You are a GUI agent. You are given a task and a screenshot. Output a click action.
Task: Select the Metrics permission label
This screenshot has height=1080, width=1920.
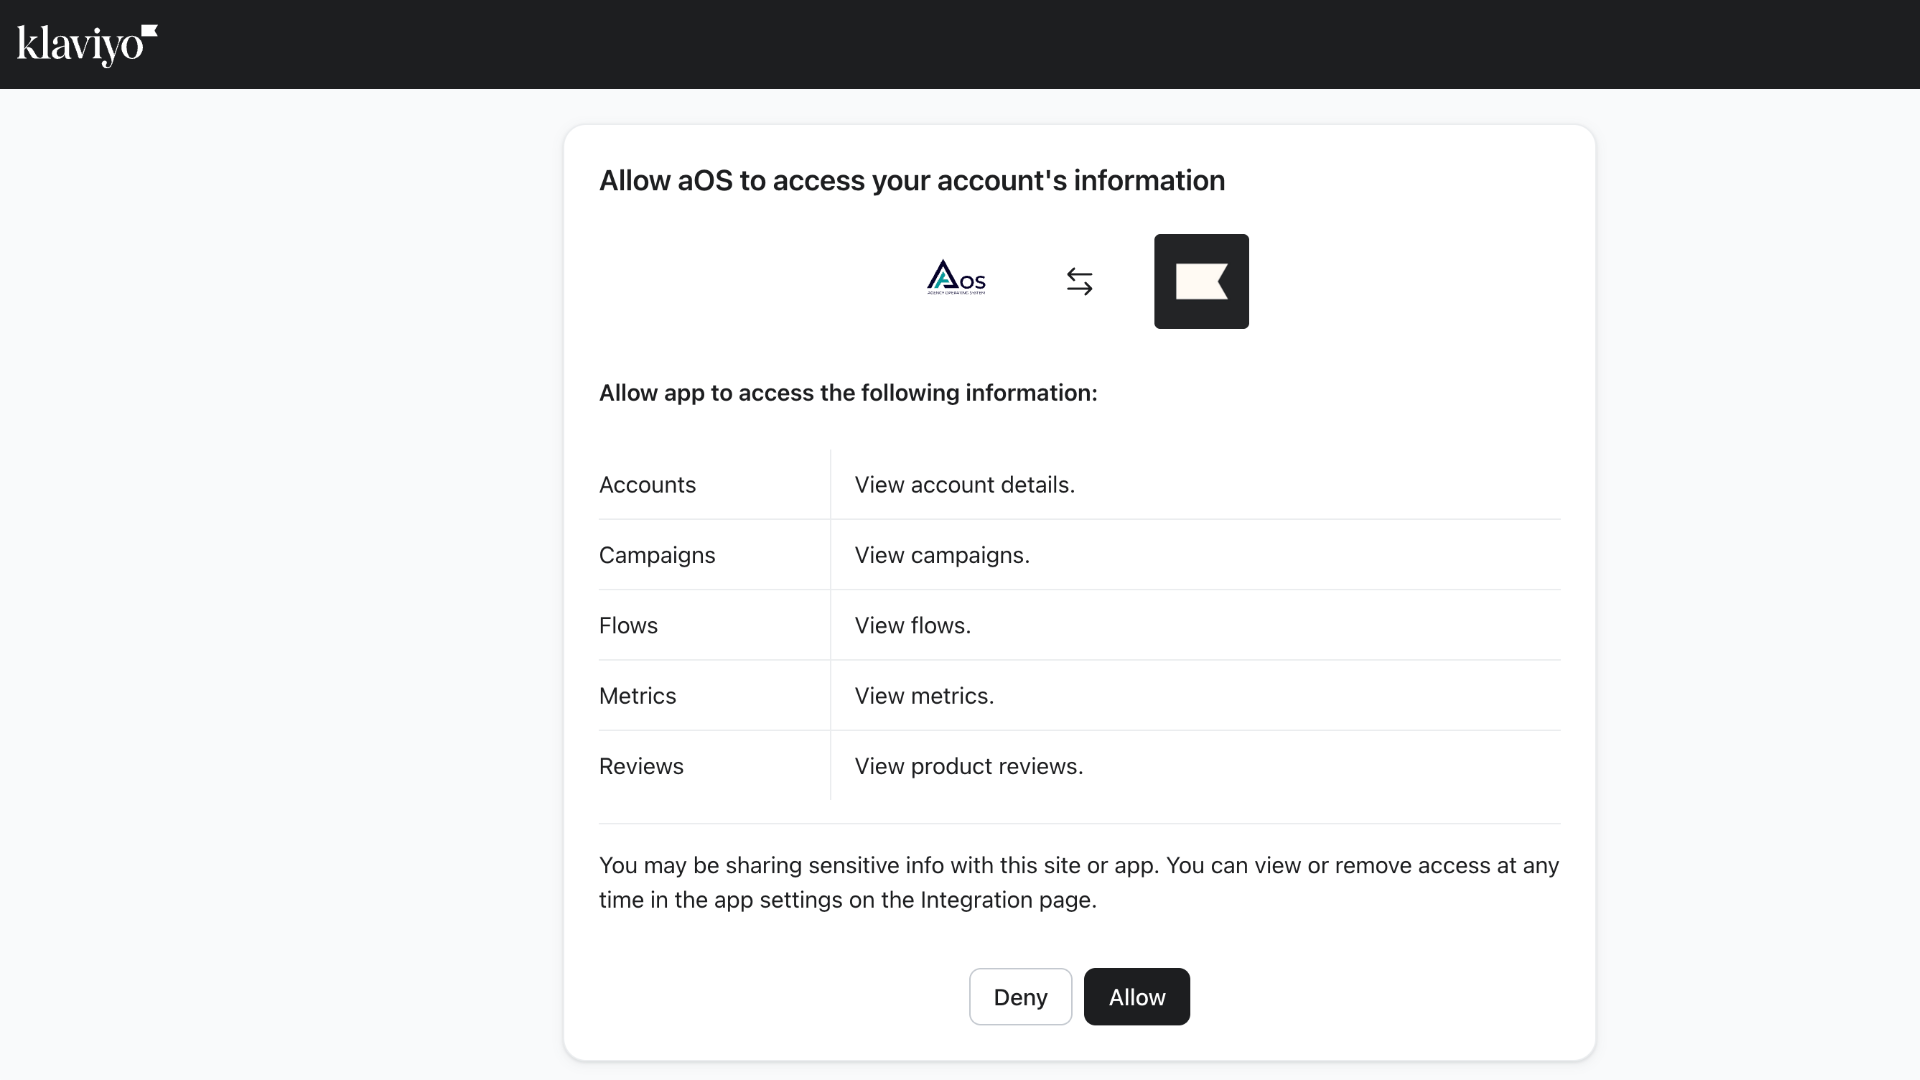pyautogui.click(x=637, y=696)
